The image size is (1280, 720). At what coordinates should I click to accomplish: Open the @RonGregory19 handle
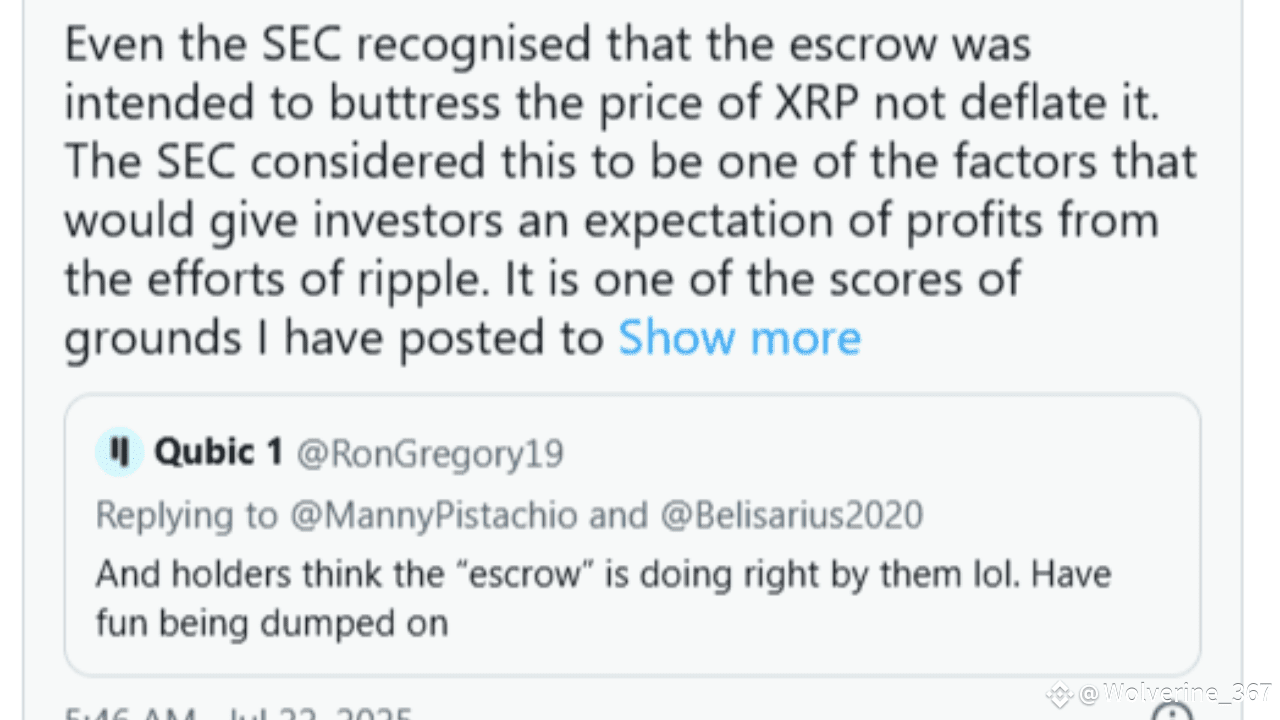pos(429,454)
